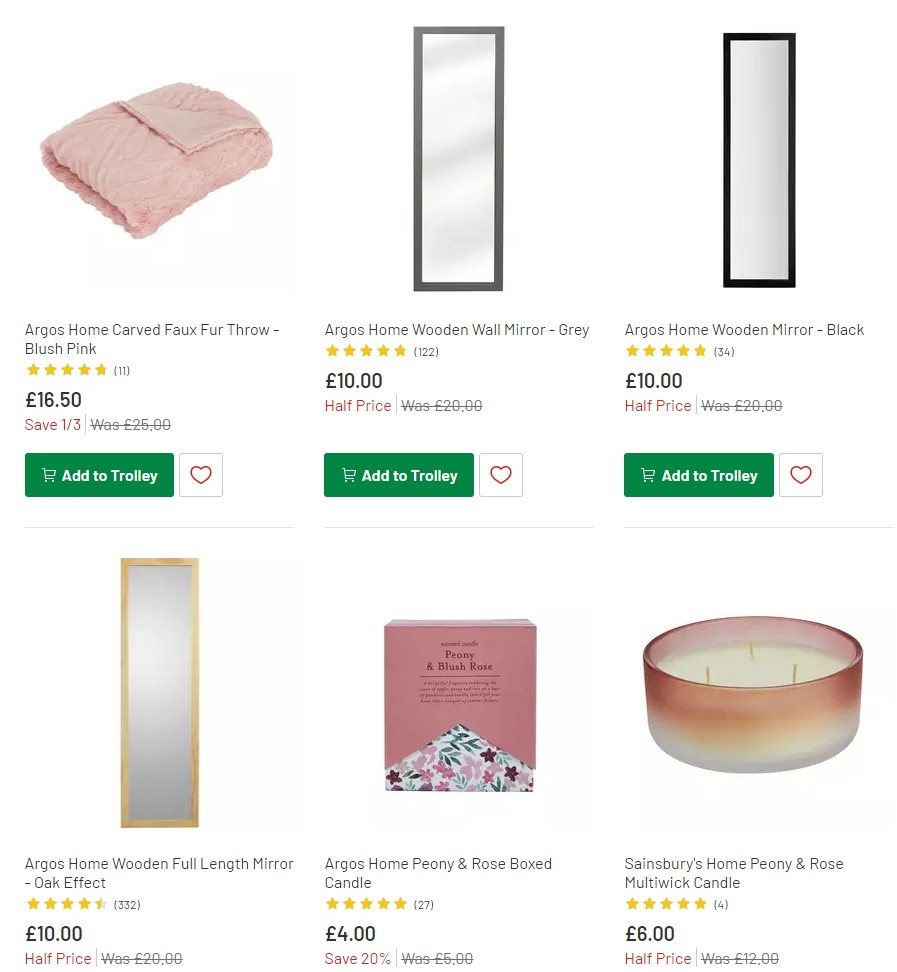897x972 pixels.
Task: Toggle the wishlist heart for the Grey Wall Mirror
Action: [x=501, y=475]
